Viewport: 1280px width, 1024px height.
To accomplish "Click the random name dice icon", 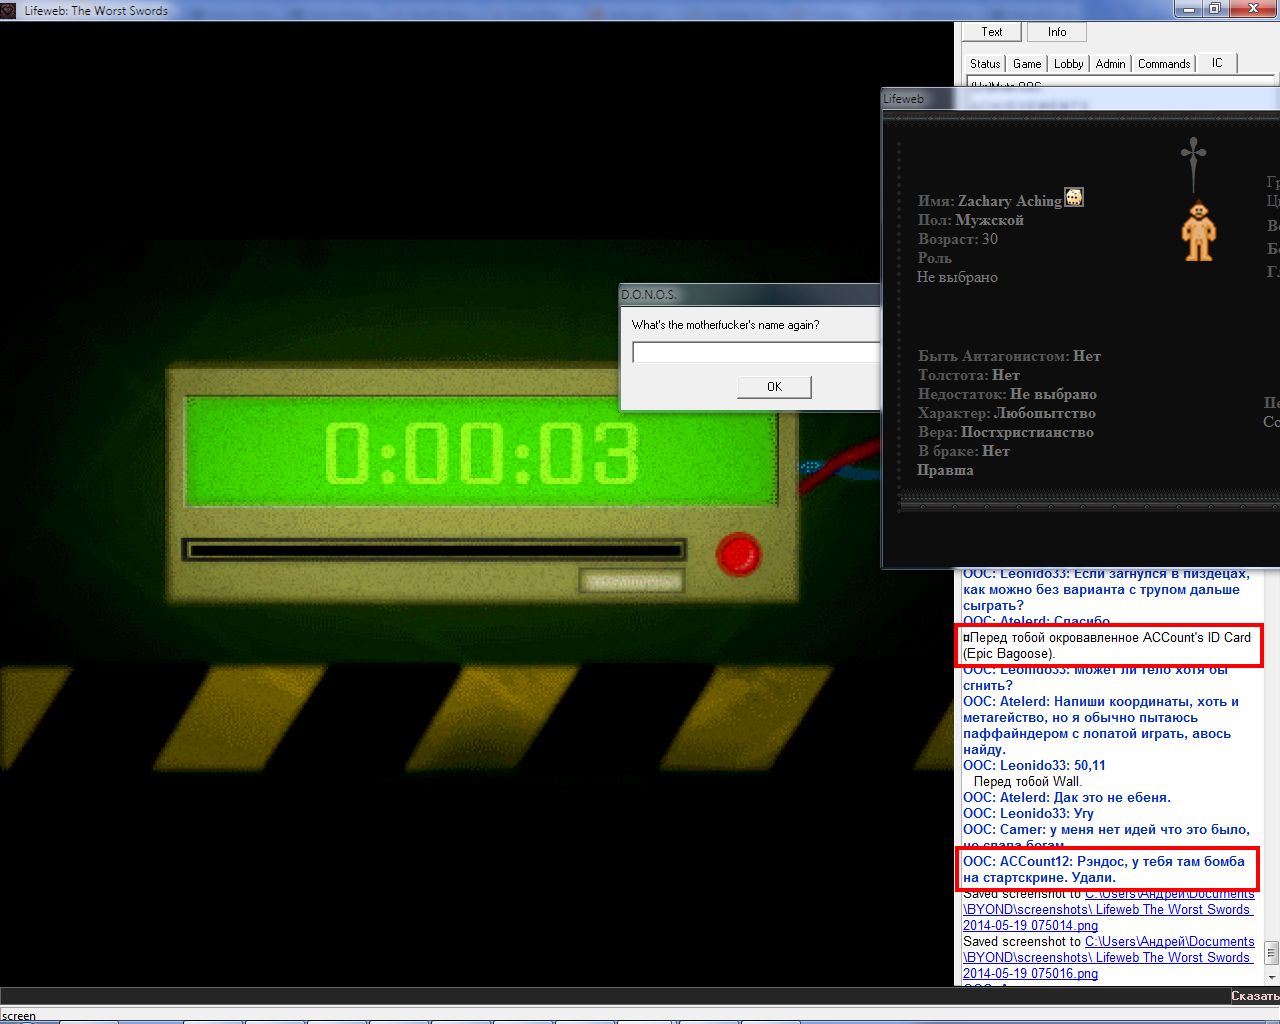I will pos(1073,197).
